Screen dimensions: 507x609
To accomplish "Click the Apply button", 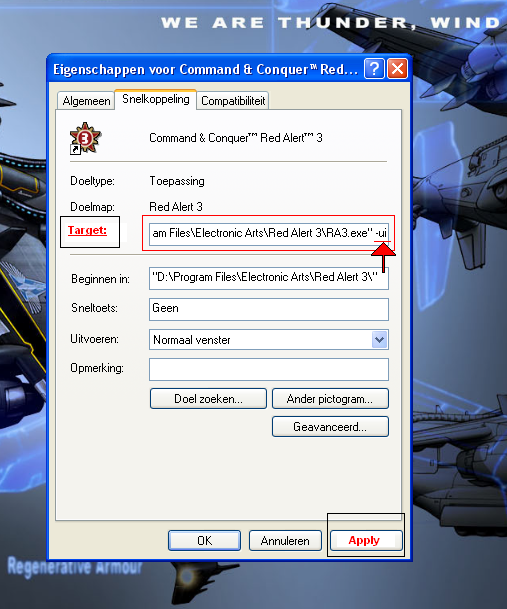I will [366, 540].
